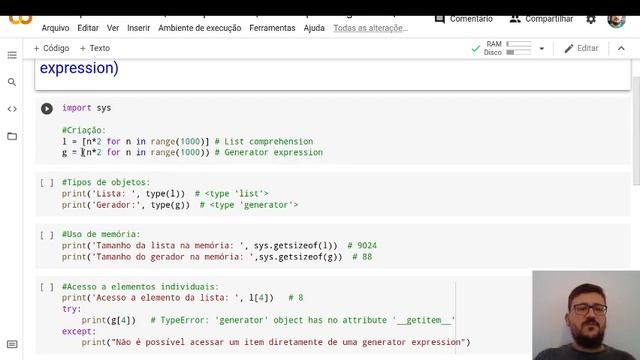Expand the RAM/Disco runtime dropdown arrow
The image size is (640, 360).
click(542, 49)
